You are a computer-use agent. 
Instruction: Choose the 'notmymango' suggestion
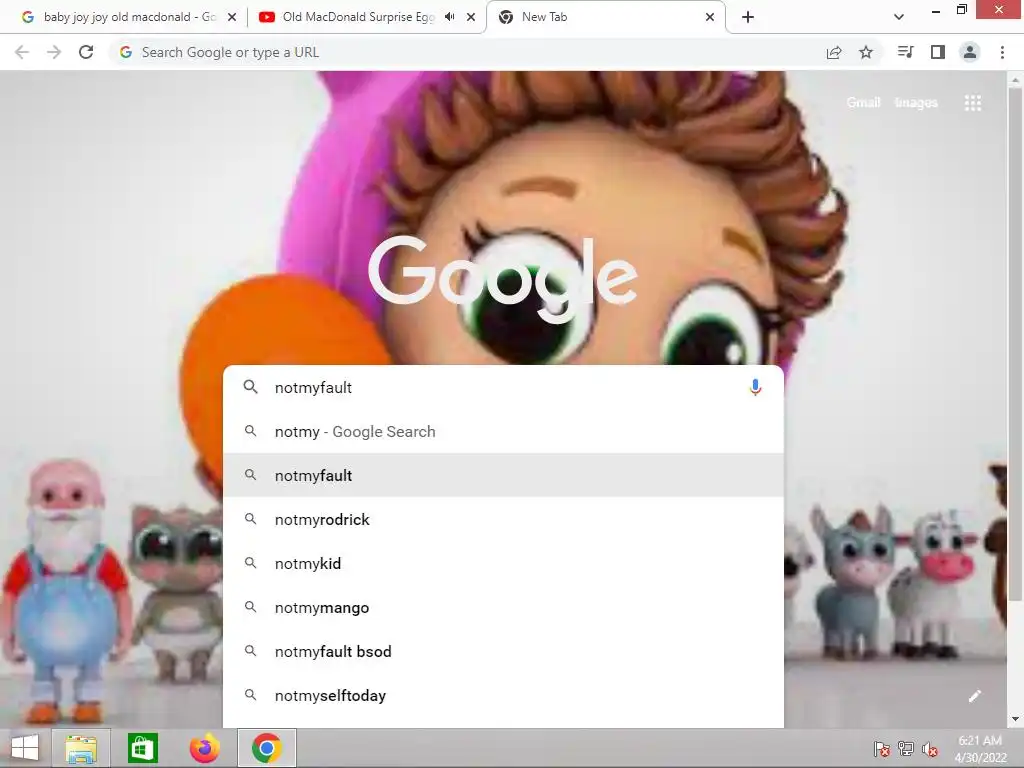503,607
